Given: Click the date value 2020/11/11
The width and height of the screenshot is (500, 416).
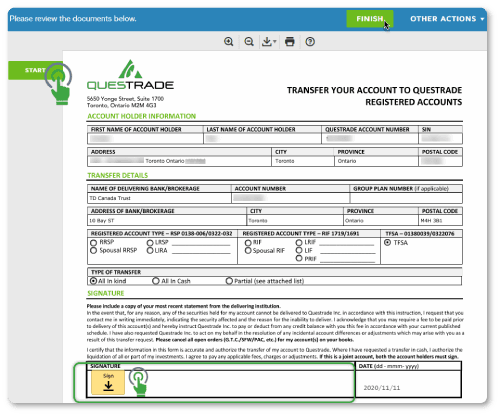Looking at the screenshot, I should 382,388.
